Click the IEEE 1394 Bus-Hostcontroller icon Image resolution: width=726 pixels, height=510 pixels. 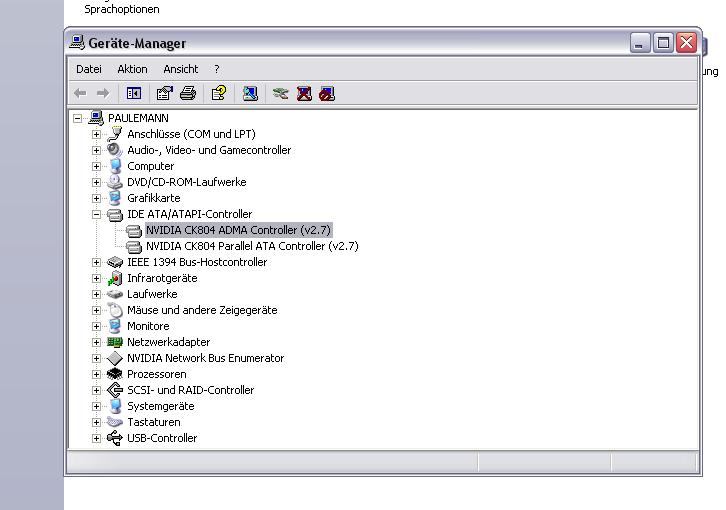(115, 262)
